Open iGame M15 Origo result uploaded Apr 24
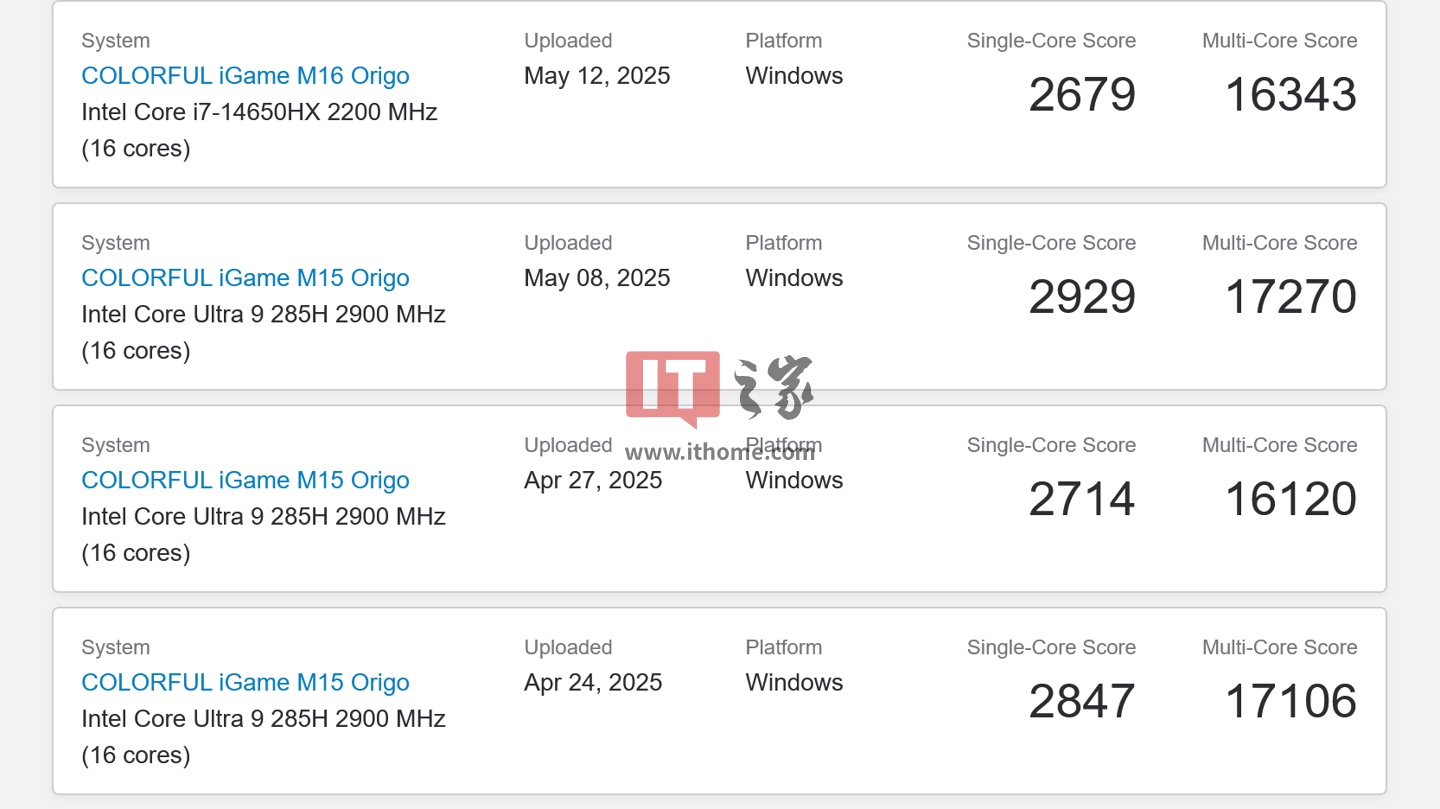 pyautogui.click(x=245, y=682)
